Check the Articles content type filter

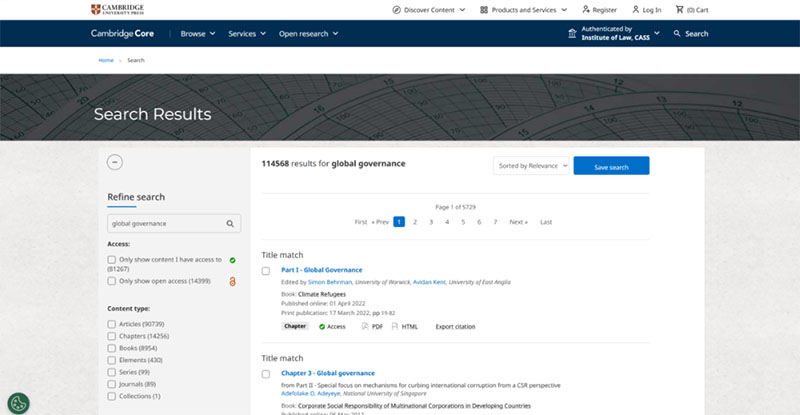(x=112, y=324)
